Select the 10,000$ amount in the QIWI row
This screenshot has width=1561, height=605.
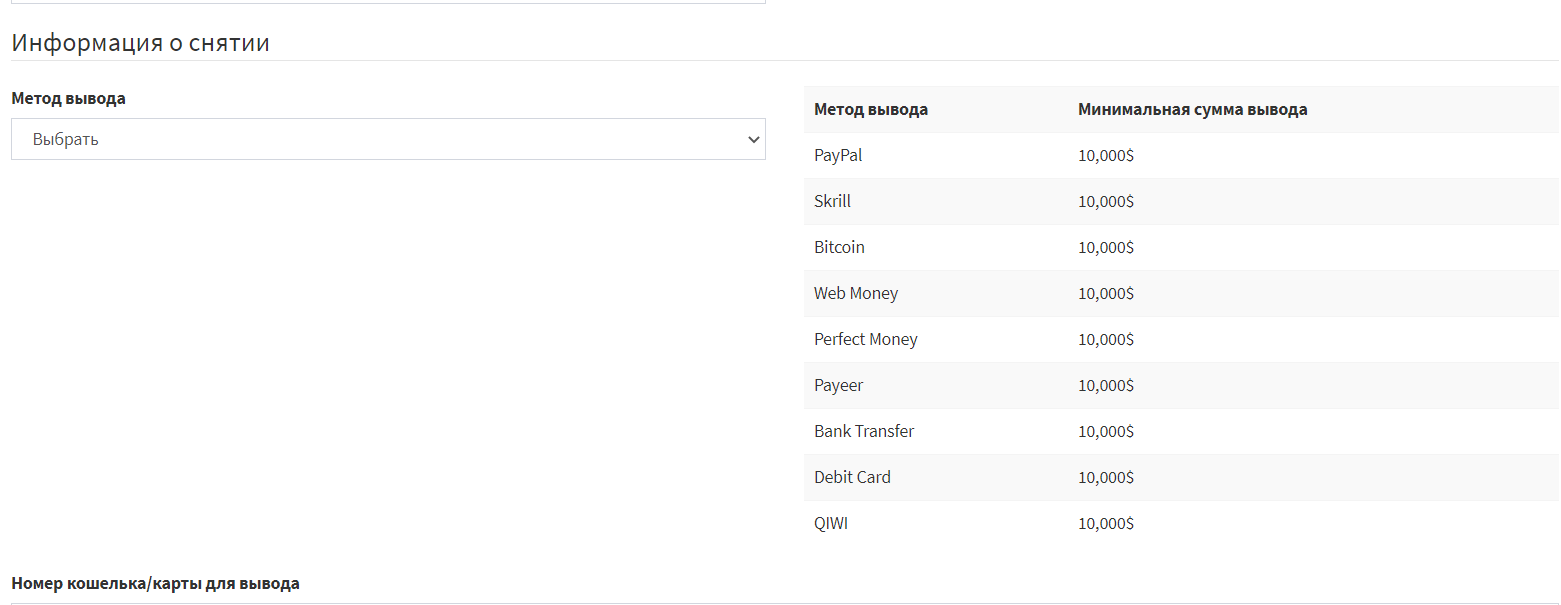click(x=1105, y=524)
